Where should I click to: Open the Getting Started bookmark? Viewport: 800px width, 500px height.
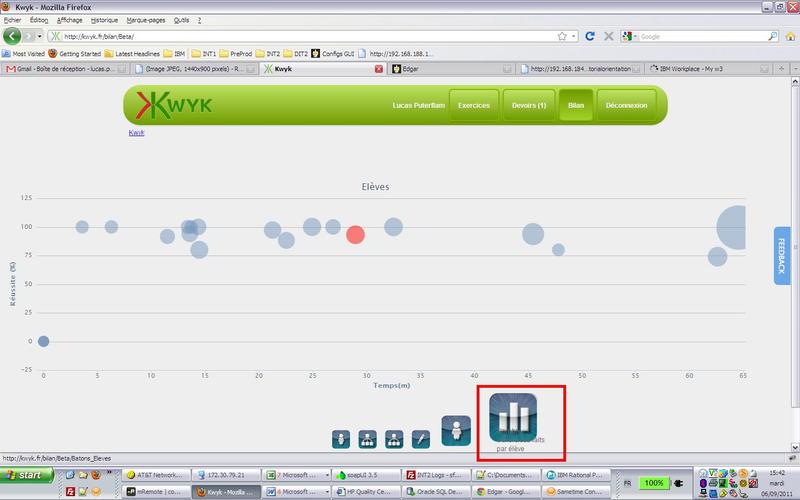click(74, 54)
